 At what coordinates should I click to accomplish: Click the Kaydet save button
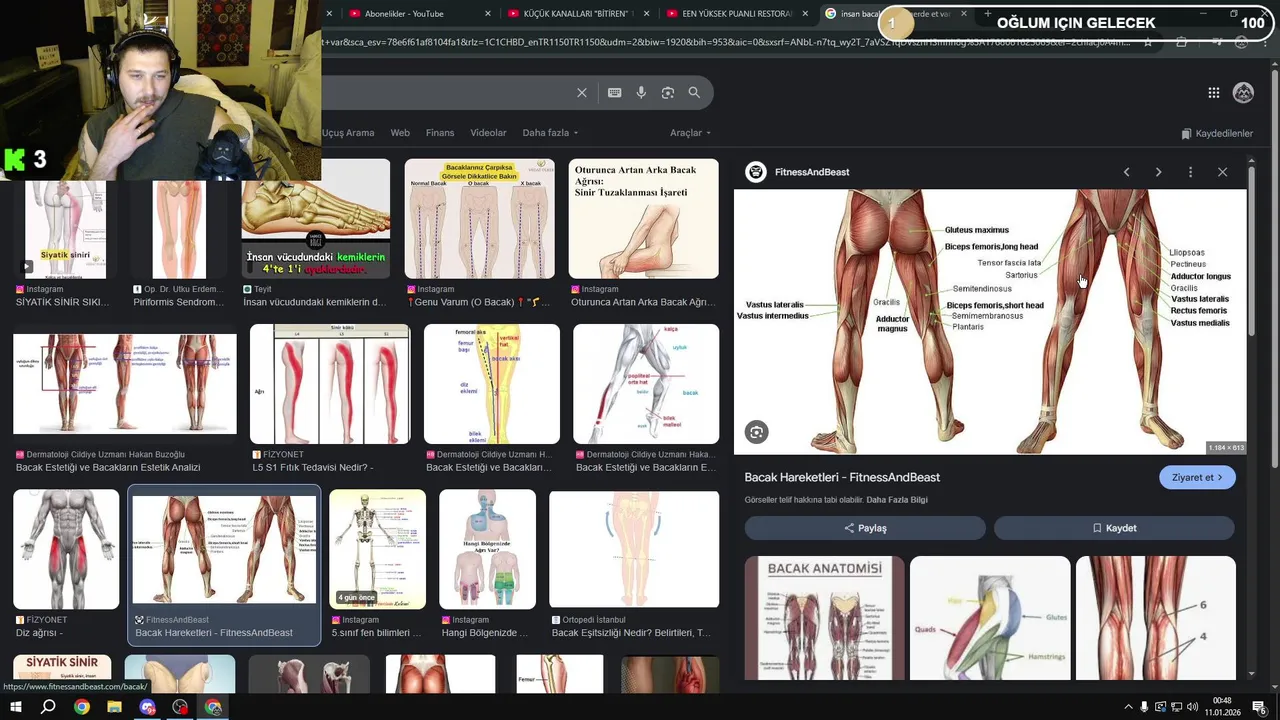tap(1114, 528)
